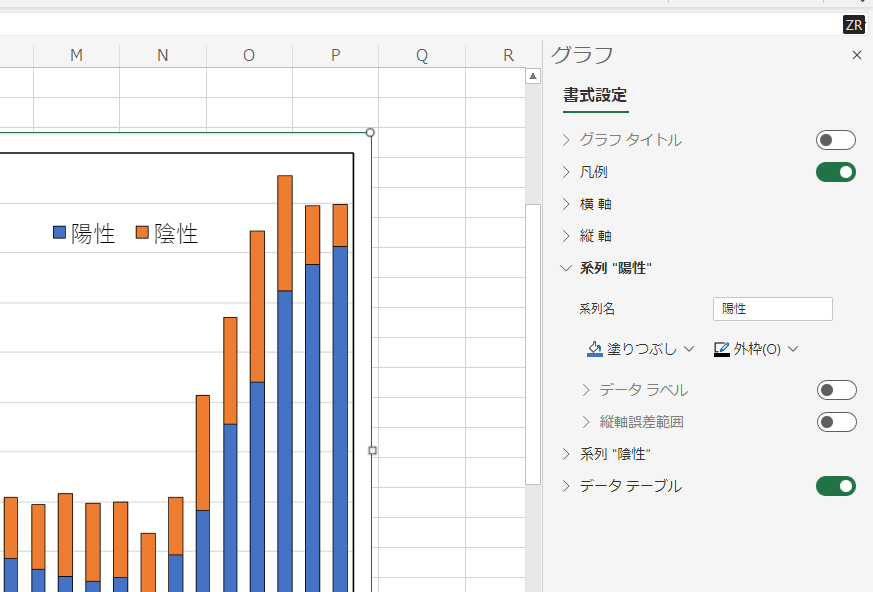Enable the グラフ タイトル toggle
Screen dimensions: 873x592
(x=835, y=140)
